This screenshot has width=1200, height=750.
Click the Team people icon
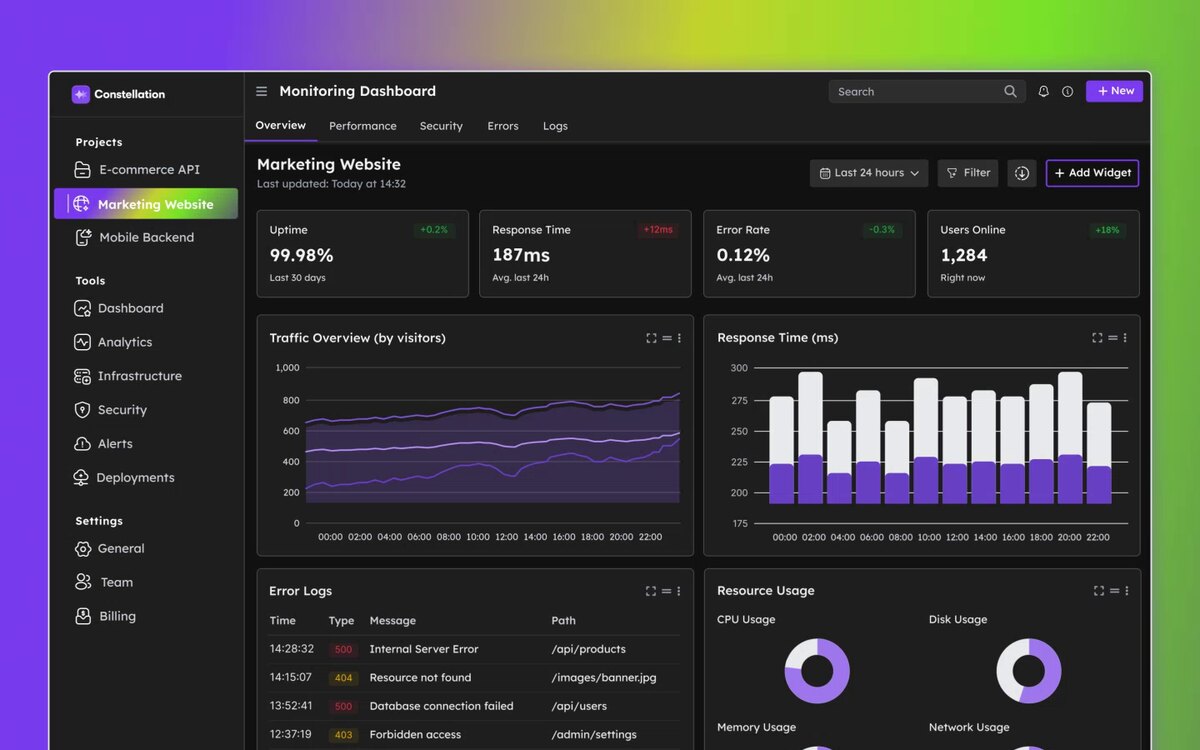83,582
